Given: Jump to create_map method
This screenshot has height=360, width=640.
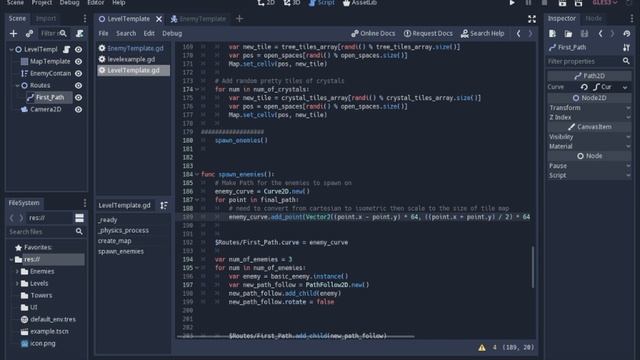Looking at the screenshot, I should click(x=115, y=241).
